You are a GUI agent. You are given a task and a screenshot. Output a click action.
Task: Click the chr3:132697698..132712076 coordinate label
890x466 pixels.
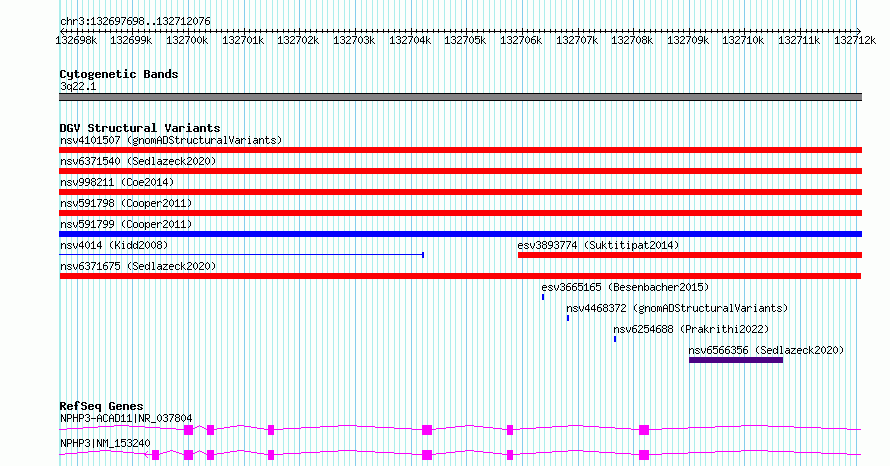(x=135, y=22)
